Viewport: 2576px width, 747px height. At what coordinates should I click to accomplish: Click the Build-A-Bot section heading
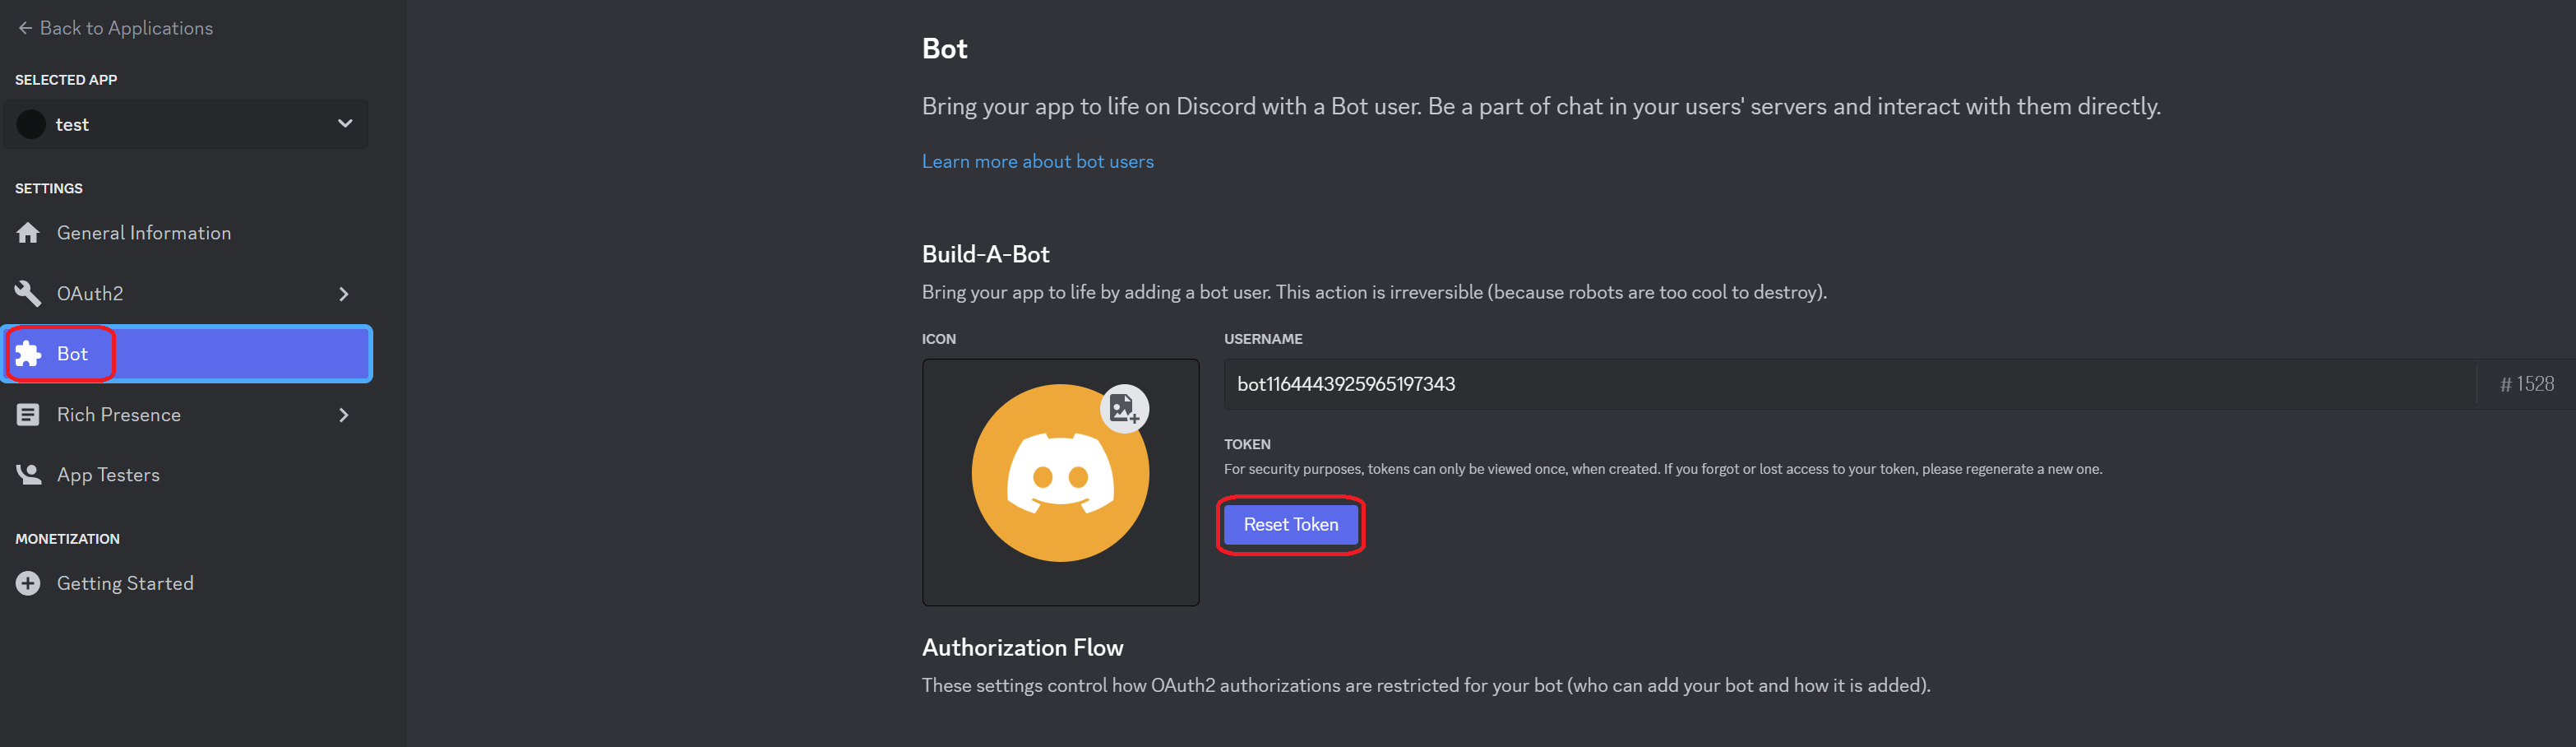tap(985, 254)
